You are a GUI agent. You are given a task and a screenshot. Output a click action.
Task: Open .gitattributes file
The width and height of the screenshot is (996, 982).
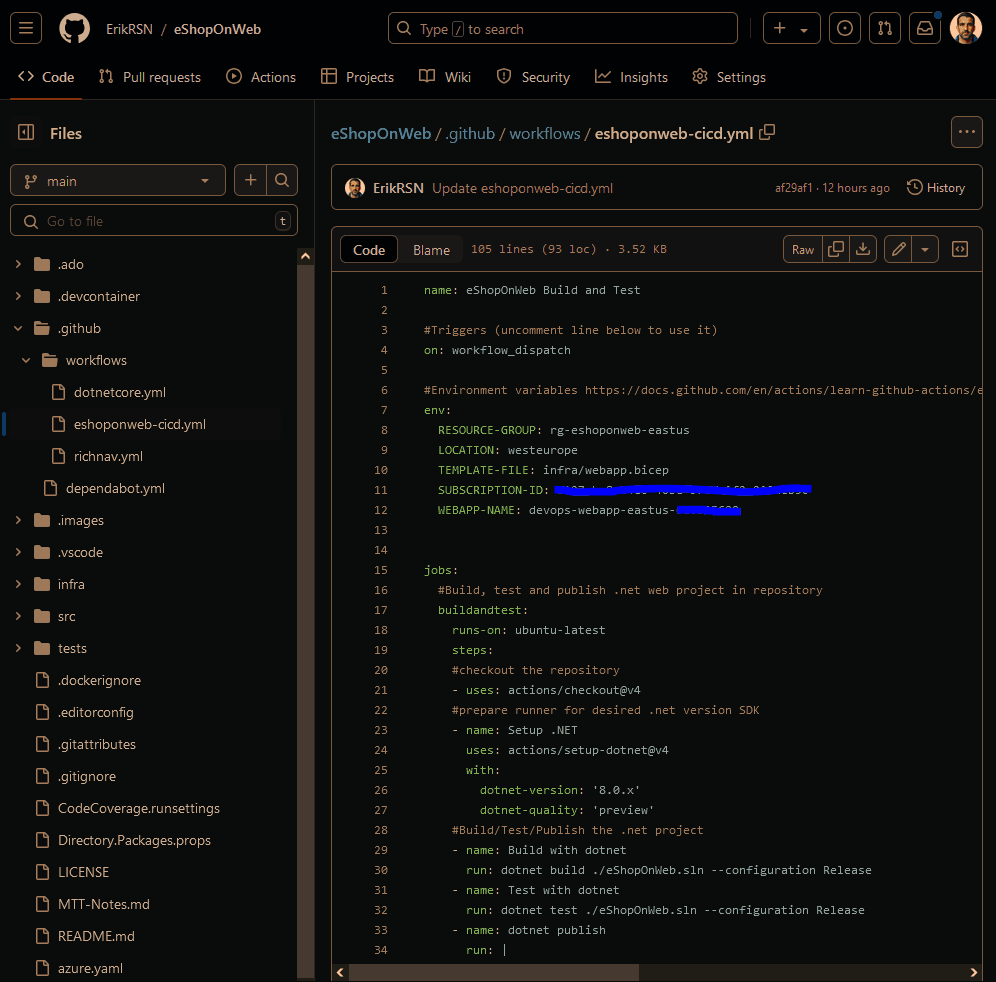(x=97, y=744)
